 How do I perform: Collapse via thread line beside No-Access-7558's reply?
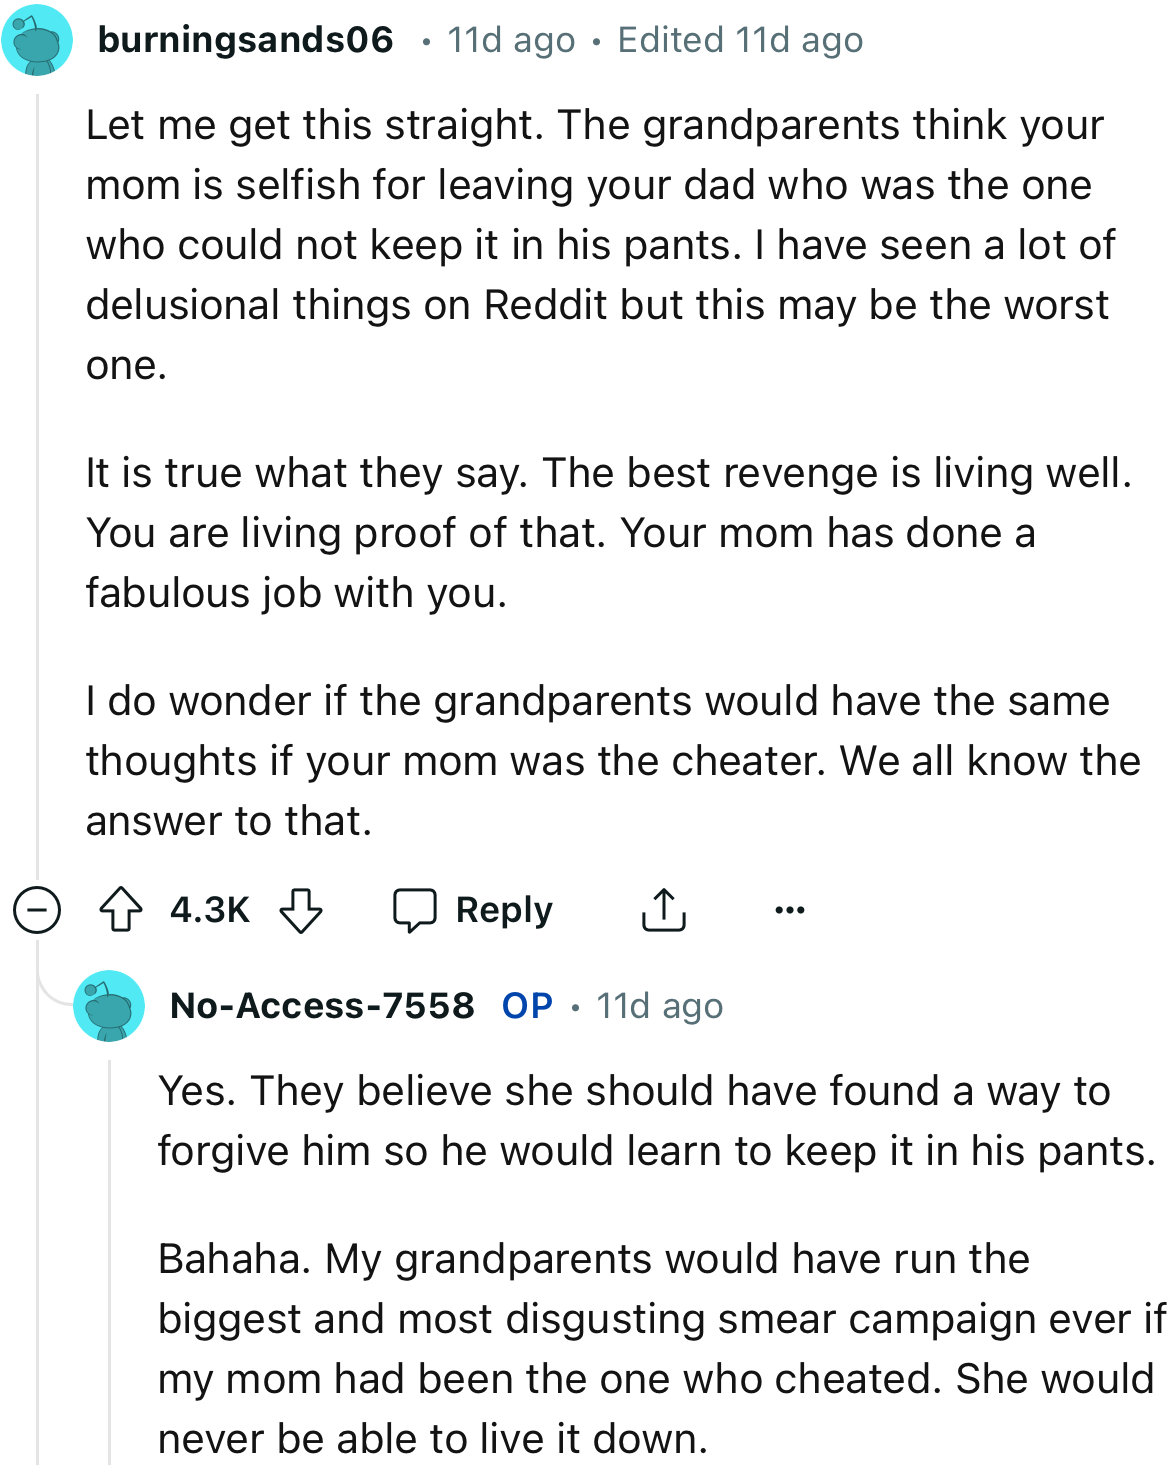tap(109, 1250)
